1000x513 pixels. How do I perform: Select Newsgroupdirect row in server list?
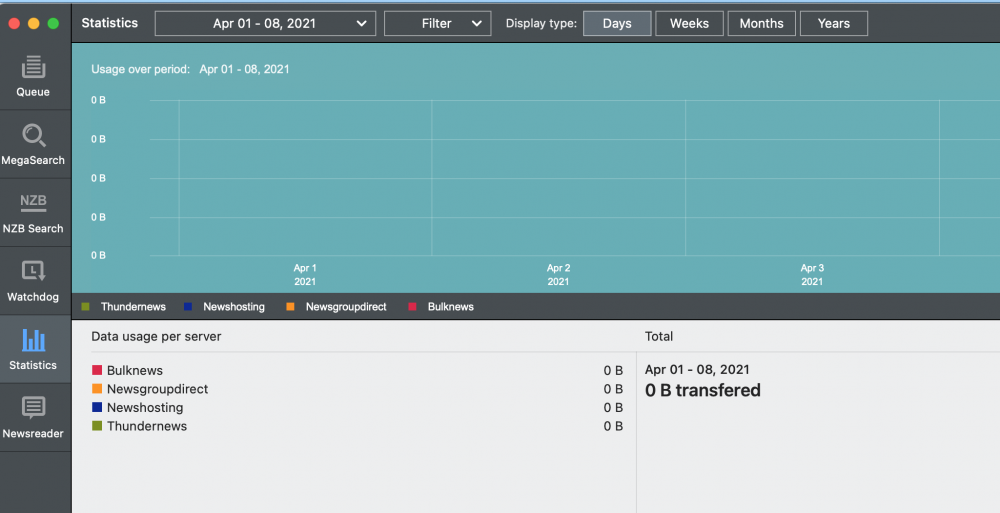click(x=157, y=389)
